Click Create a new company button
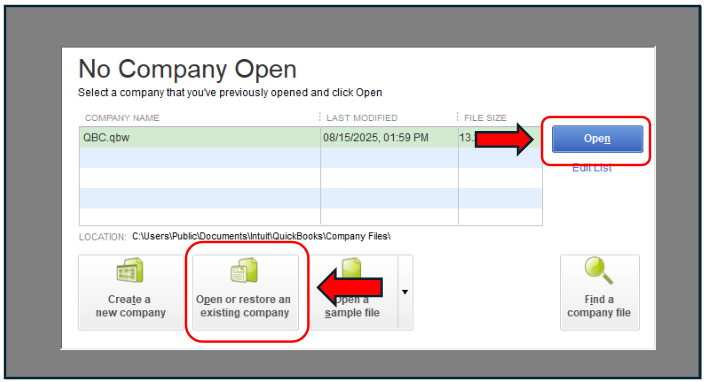704x382 pixels. click(x=131, y=292)
